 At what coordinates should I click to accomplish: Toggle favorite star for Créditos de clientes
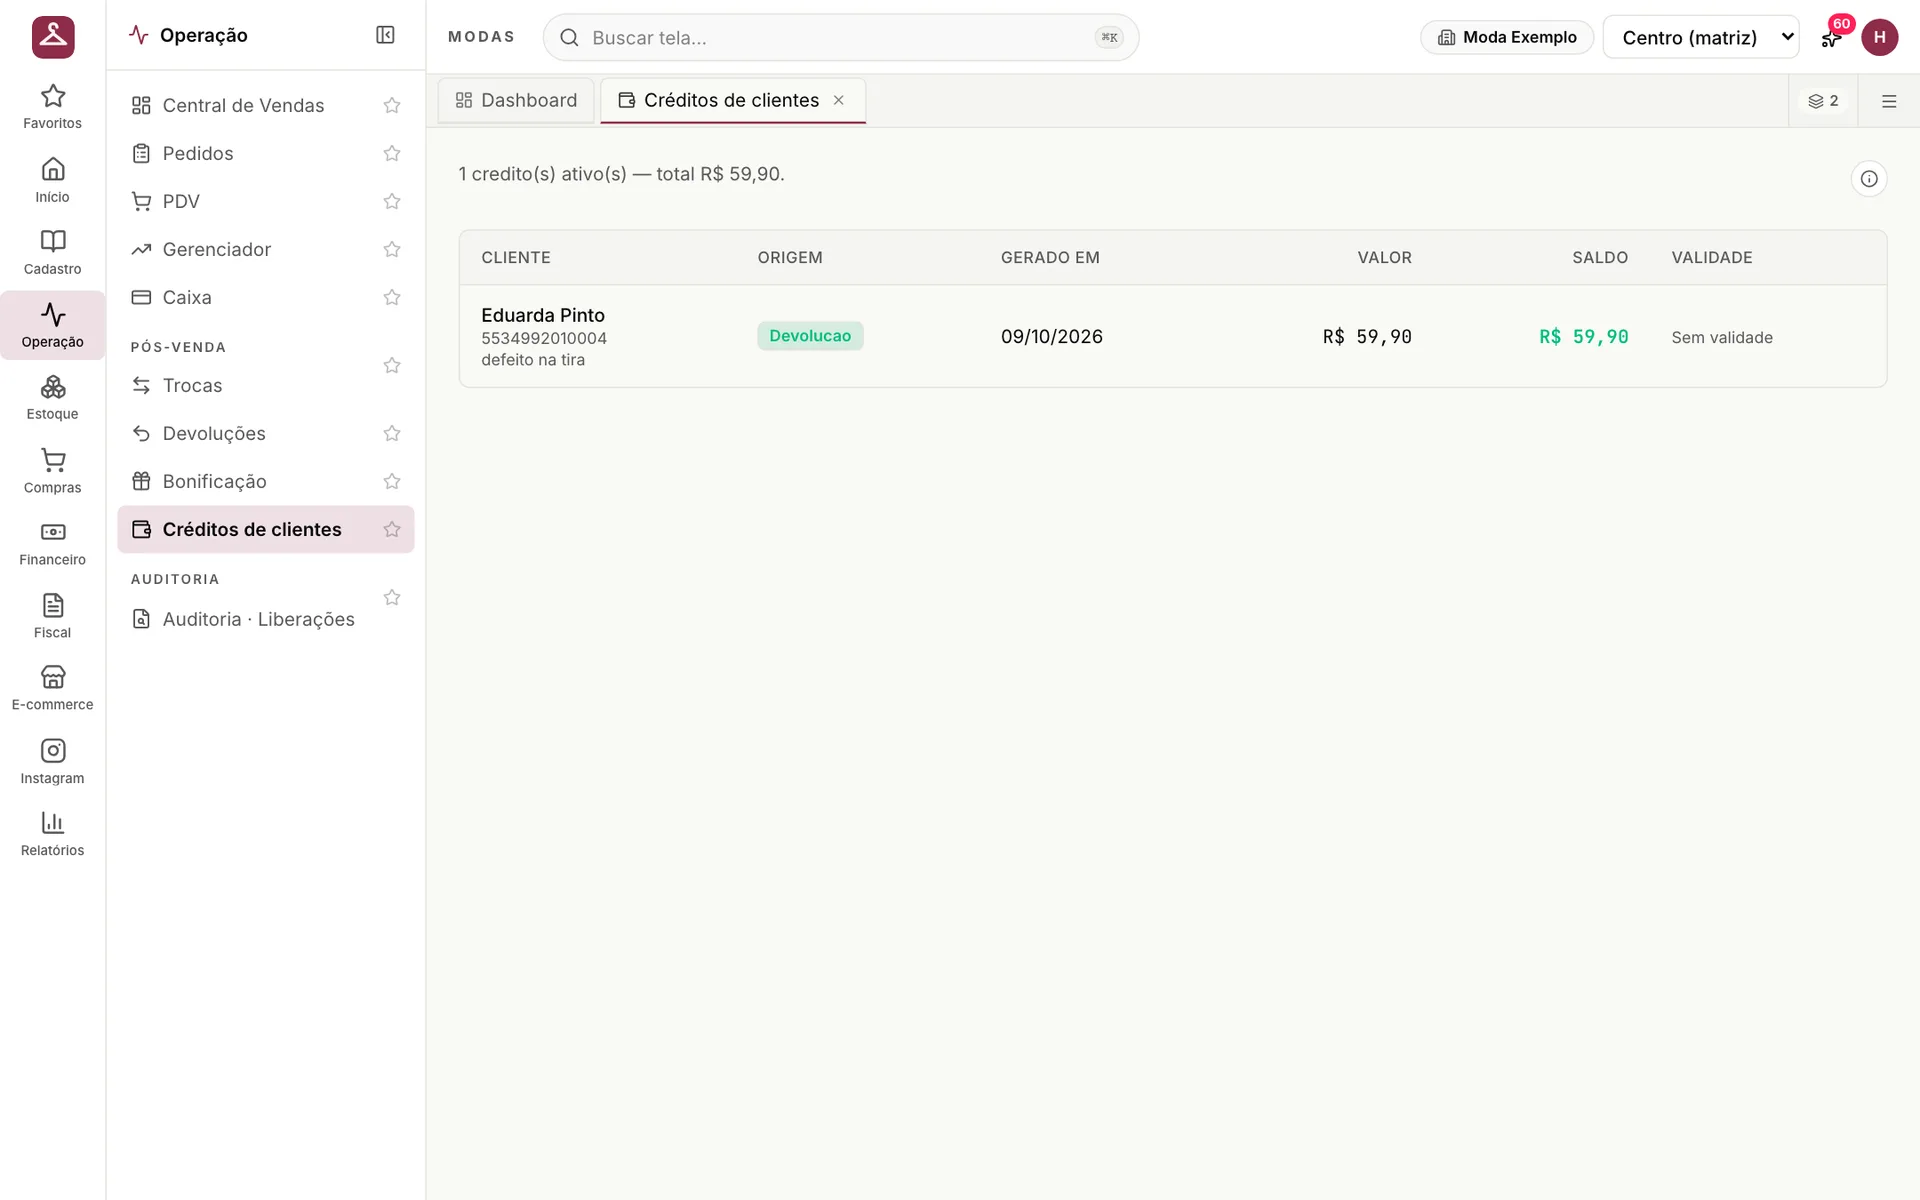coord(392,529)
